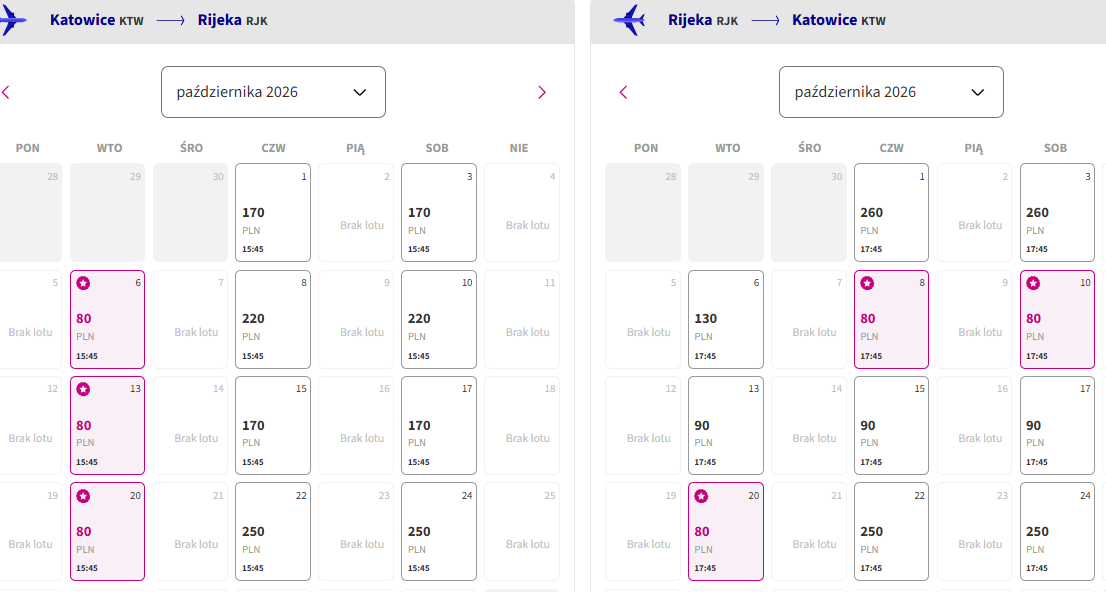The image size is (1106, 592).
Task: Pick return October 1 flight 260 PLN
Action: pos(891,212)
